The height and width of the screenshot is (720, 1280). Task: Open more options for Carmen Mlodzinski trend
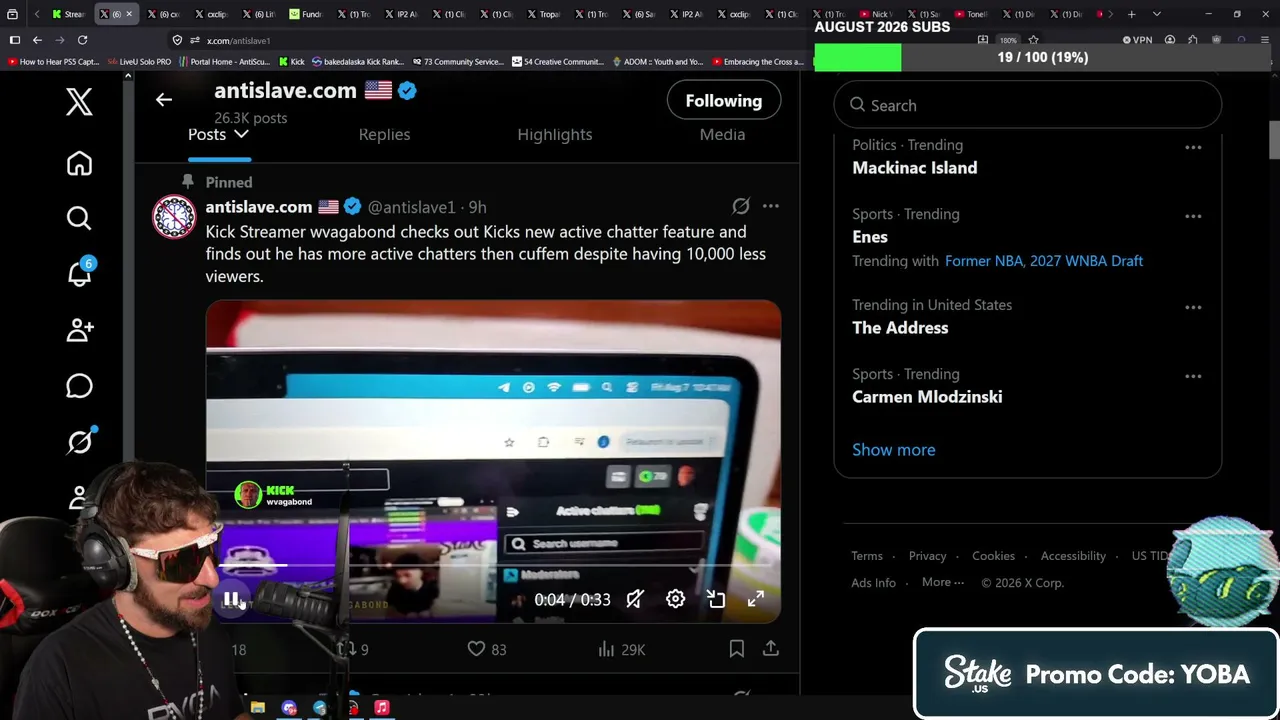1193,376
